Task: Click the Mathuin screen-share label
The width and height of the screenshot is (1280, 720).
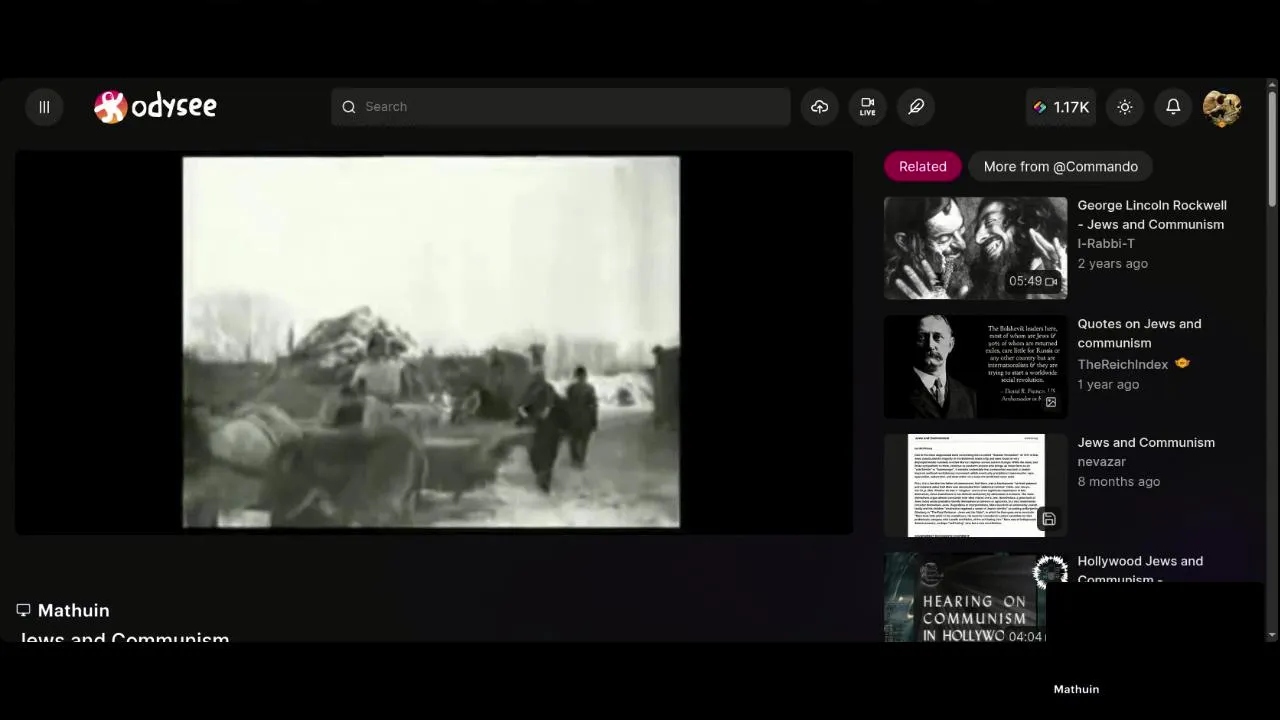Action: pyautogui.click(x=73, y=611)
